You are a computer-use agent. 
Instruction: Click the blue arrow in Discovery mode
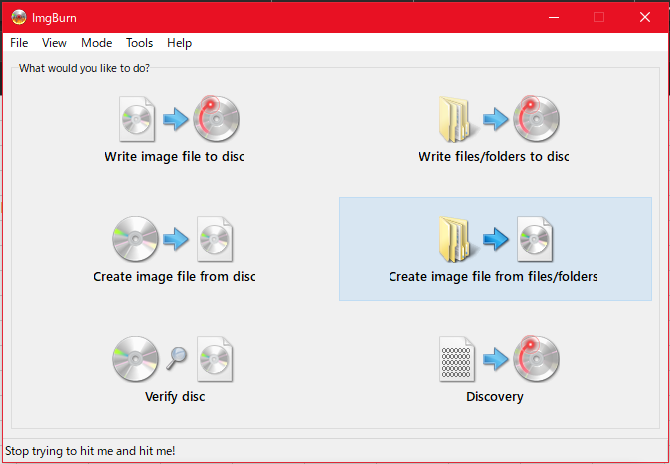coord(496,359)
